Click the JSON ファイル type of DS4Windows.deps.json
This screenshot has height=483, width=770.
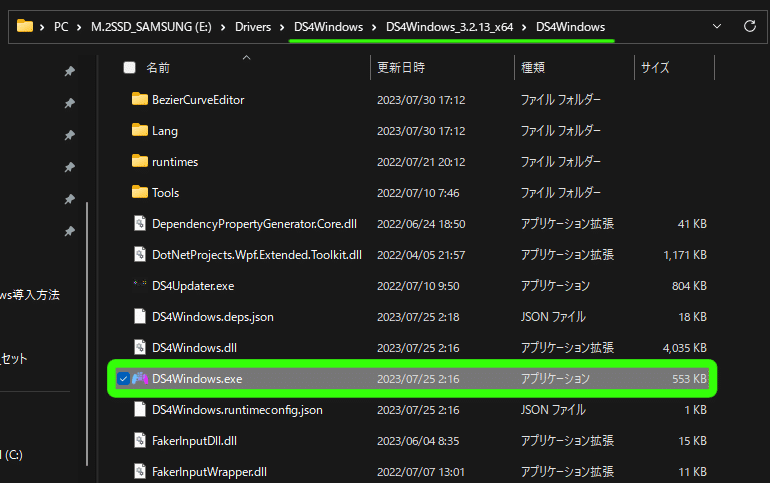tap(553, 317)
